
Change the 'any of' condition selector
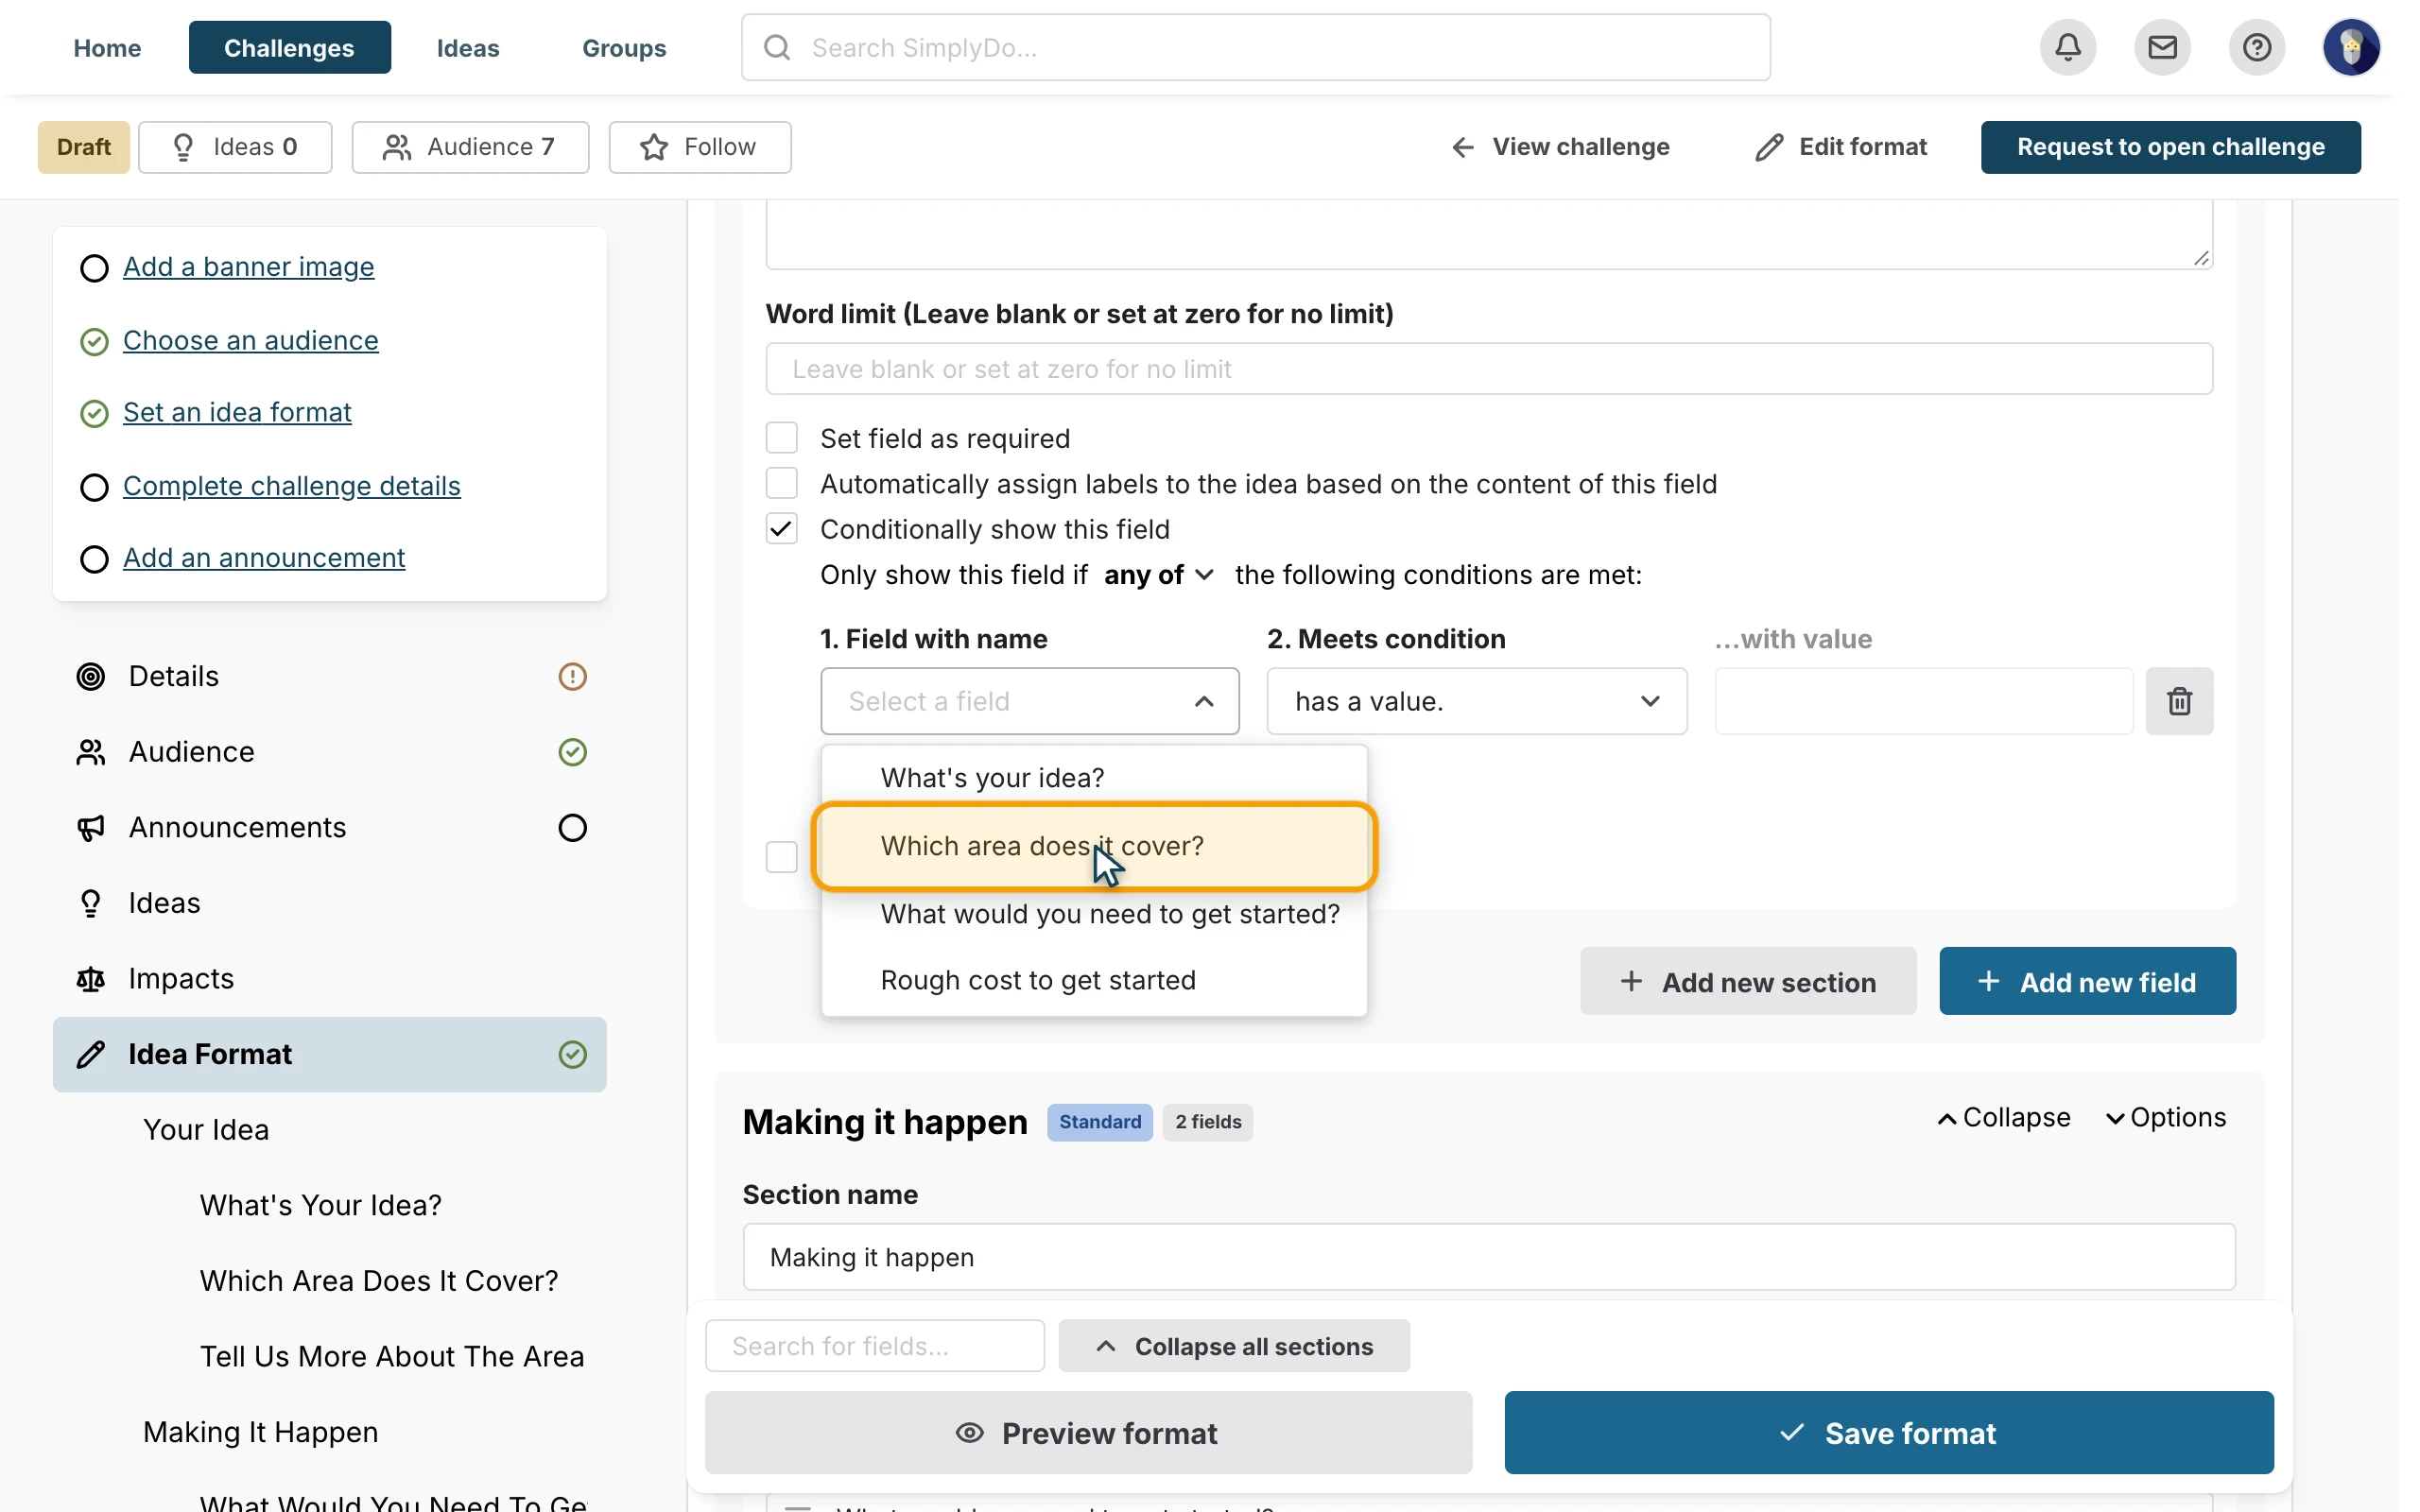click(1158, 575)
